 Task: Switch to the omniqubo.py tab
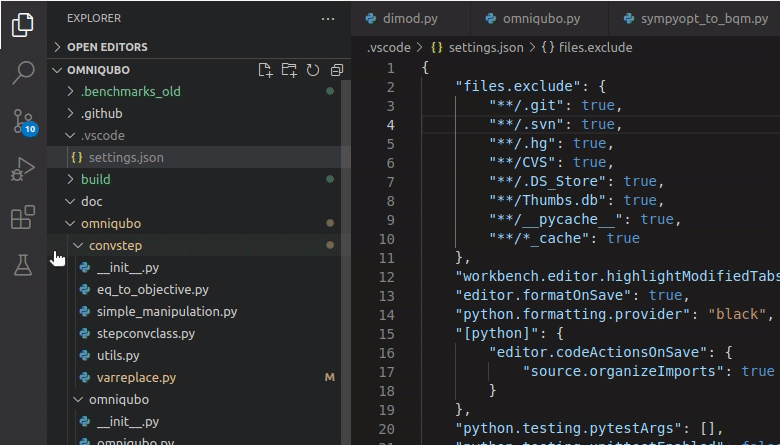coord(541,19)
